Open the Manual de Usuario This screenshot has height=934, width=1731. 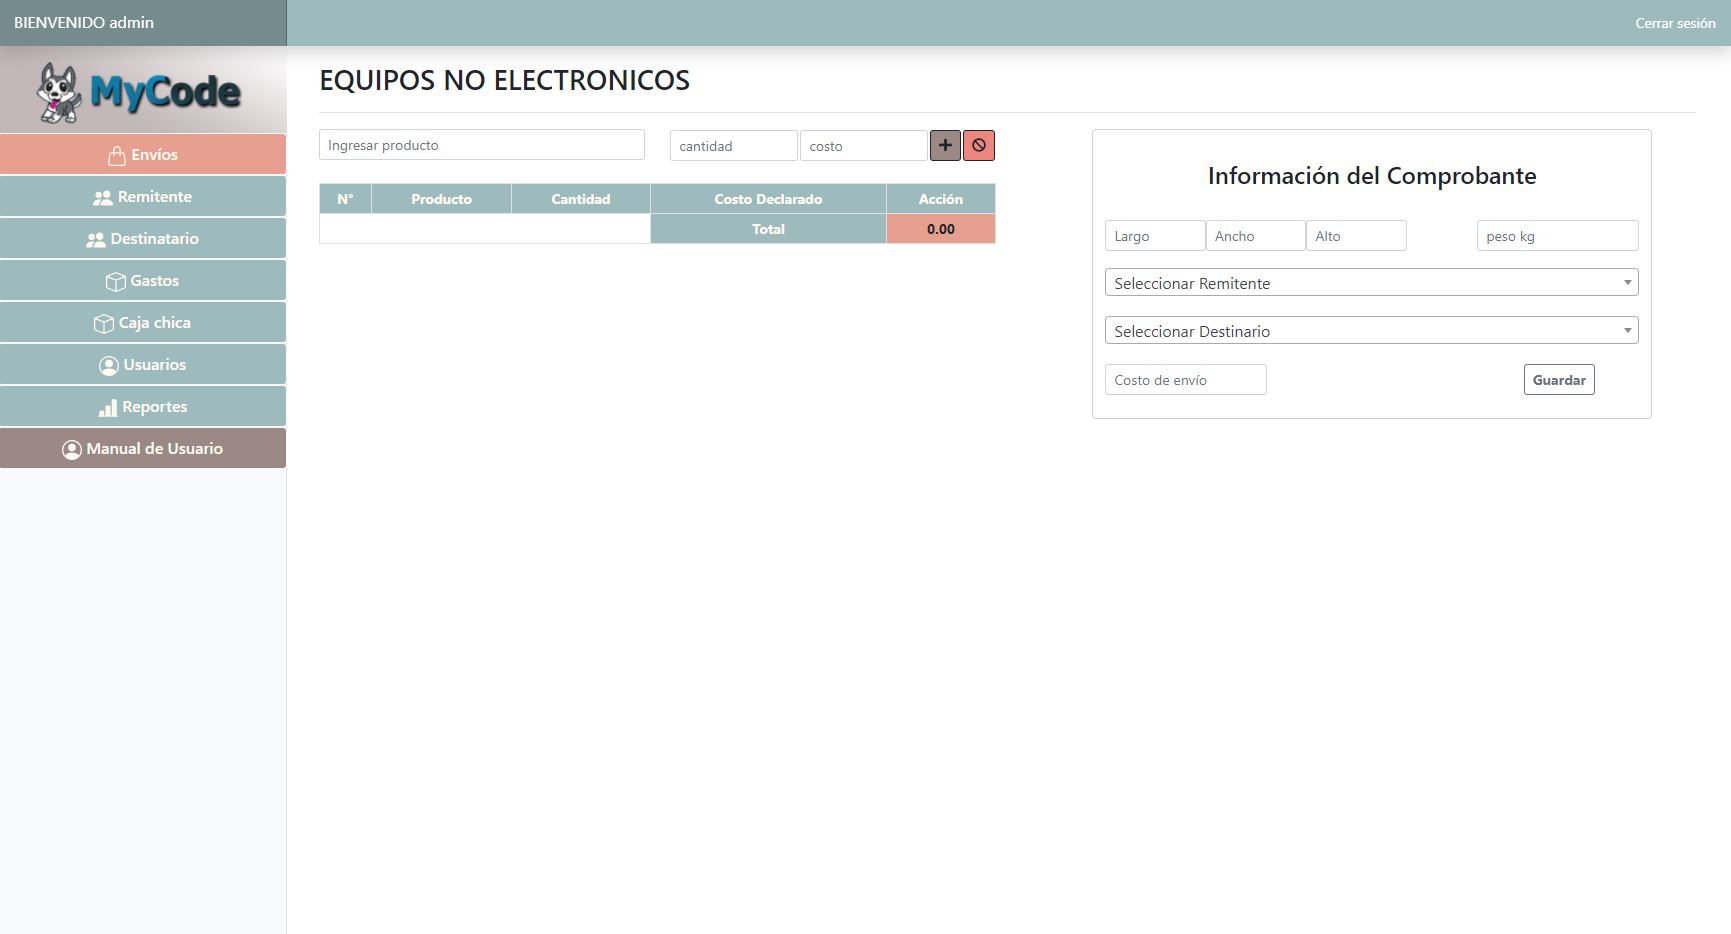tap(143, 449)
